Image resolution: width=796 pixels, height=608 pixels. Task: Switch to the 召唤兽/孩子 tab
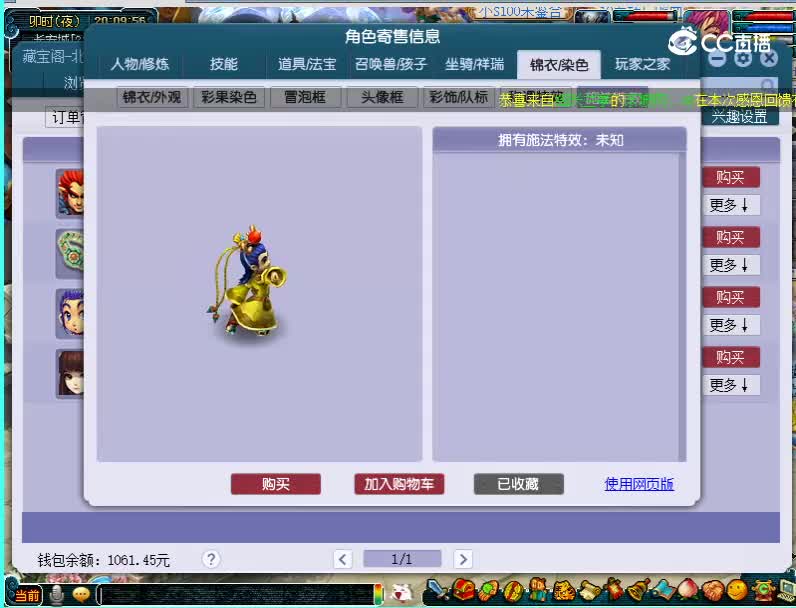(x=390, y=64)
